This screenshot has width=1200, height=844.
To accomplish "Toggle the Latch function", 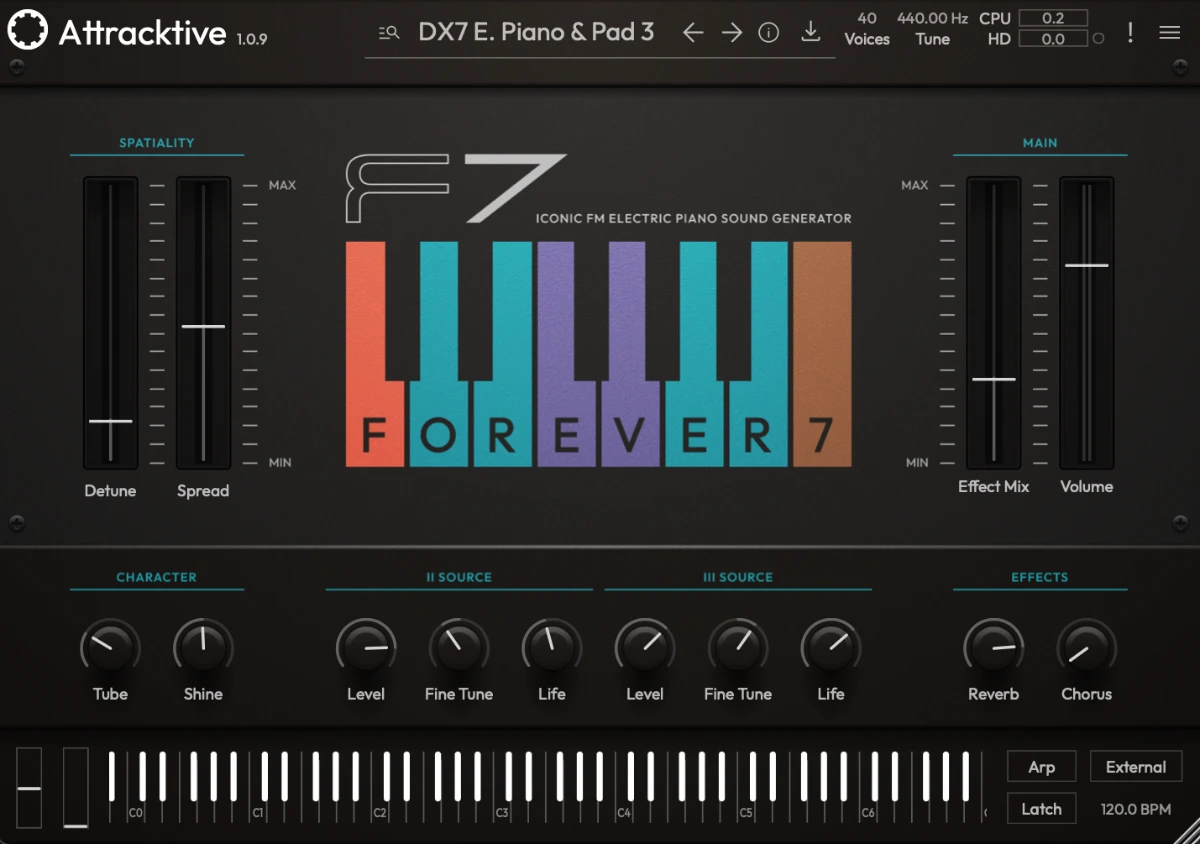I will [1041, 808].
